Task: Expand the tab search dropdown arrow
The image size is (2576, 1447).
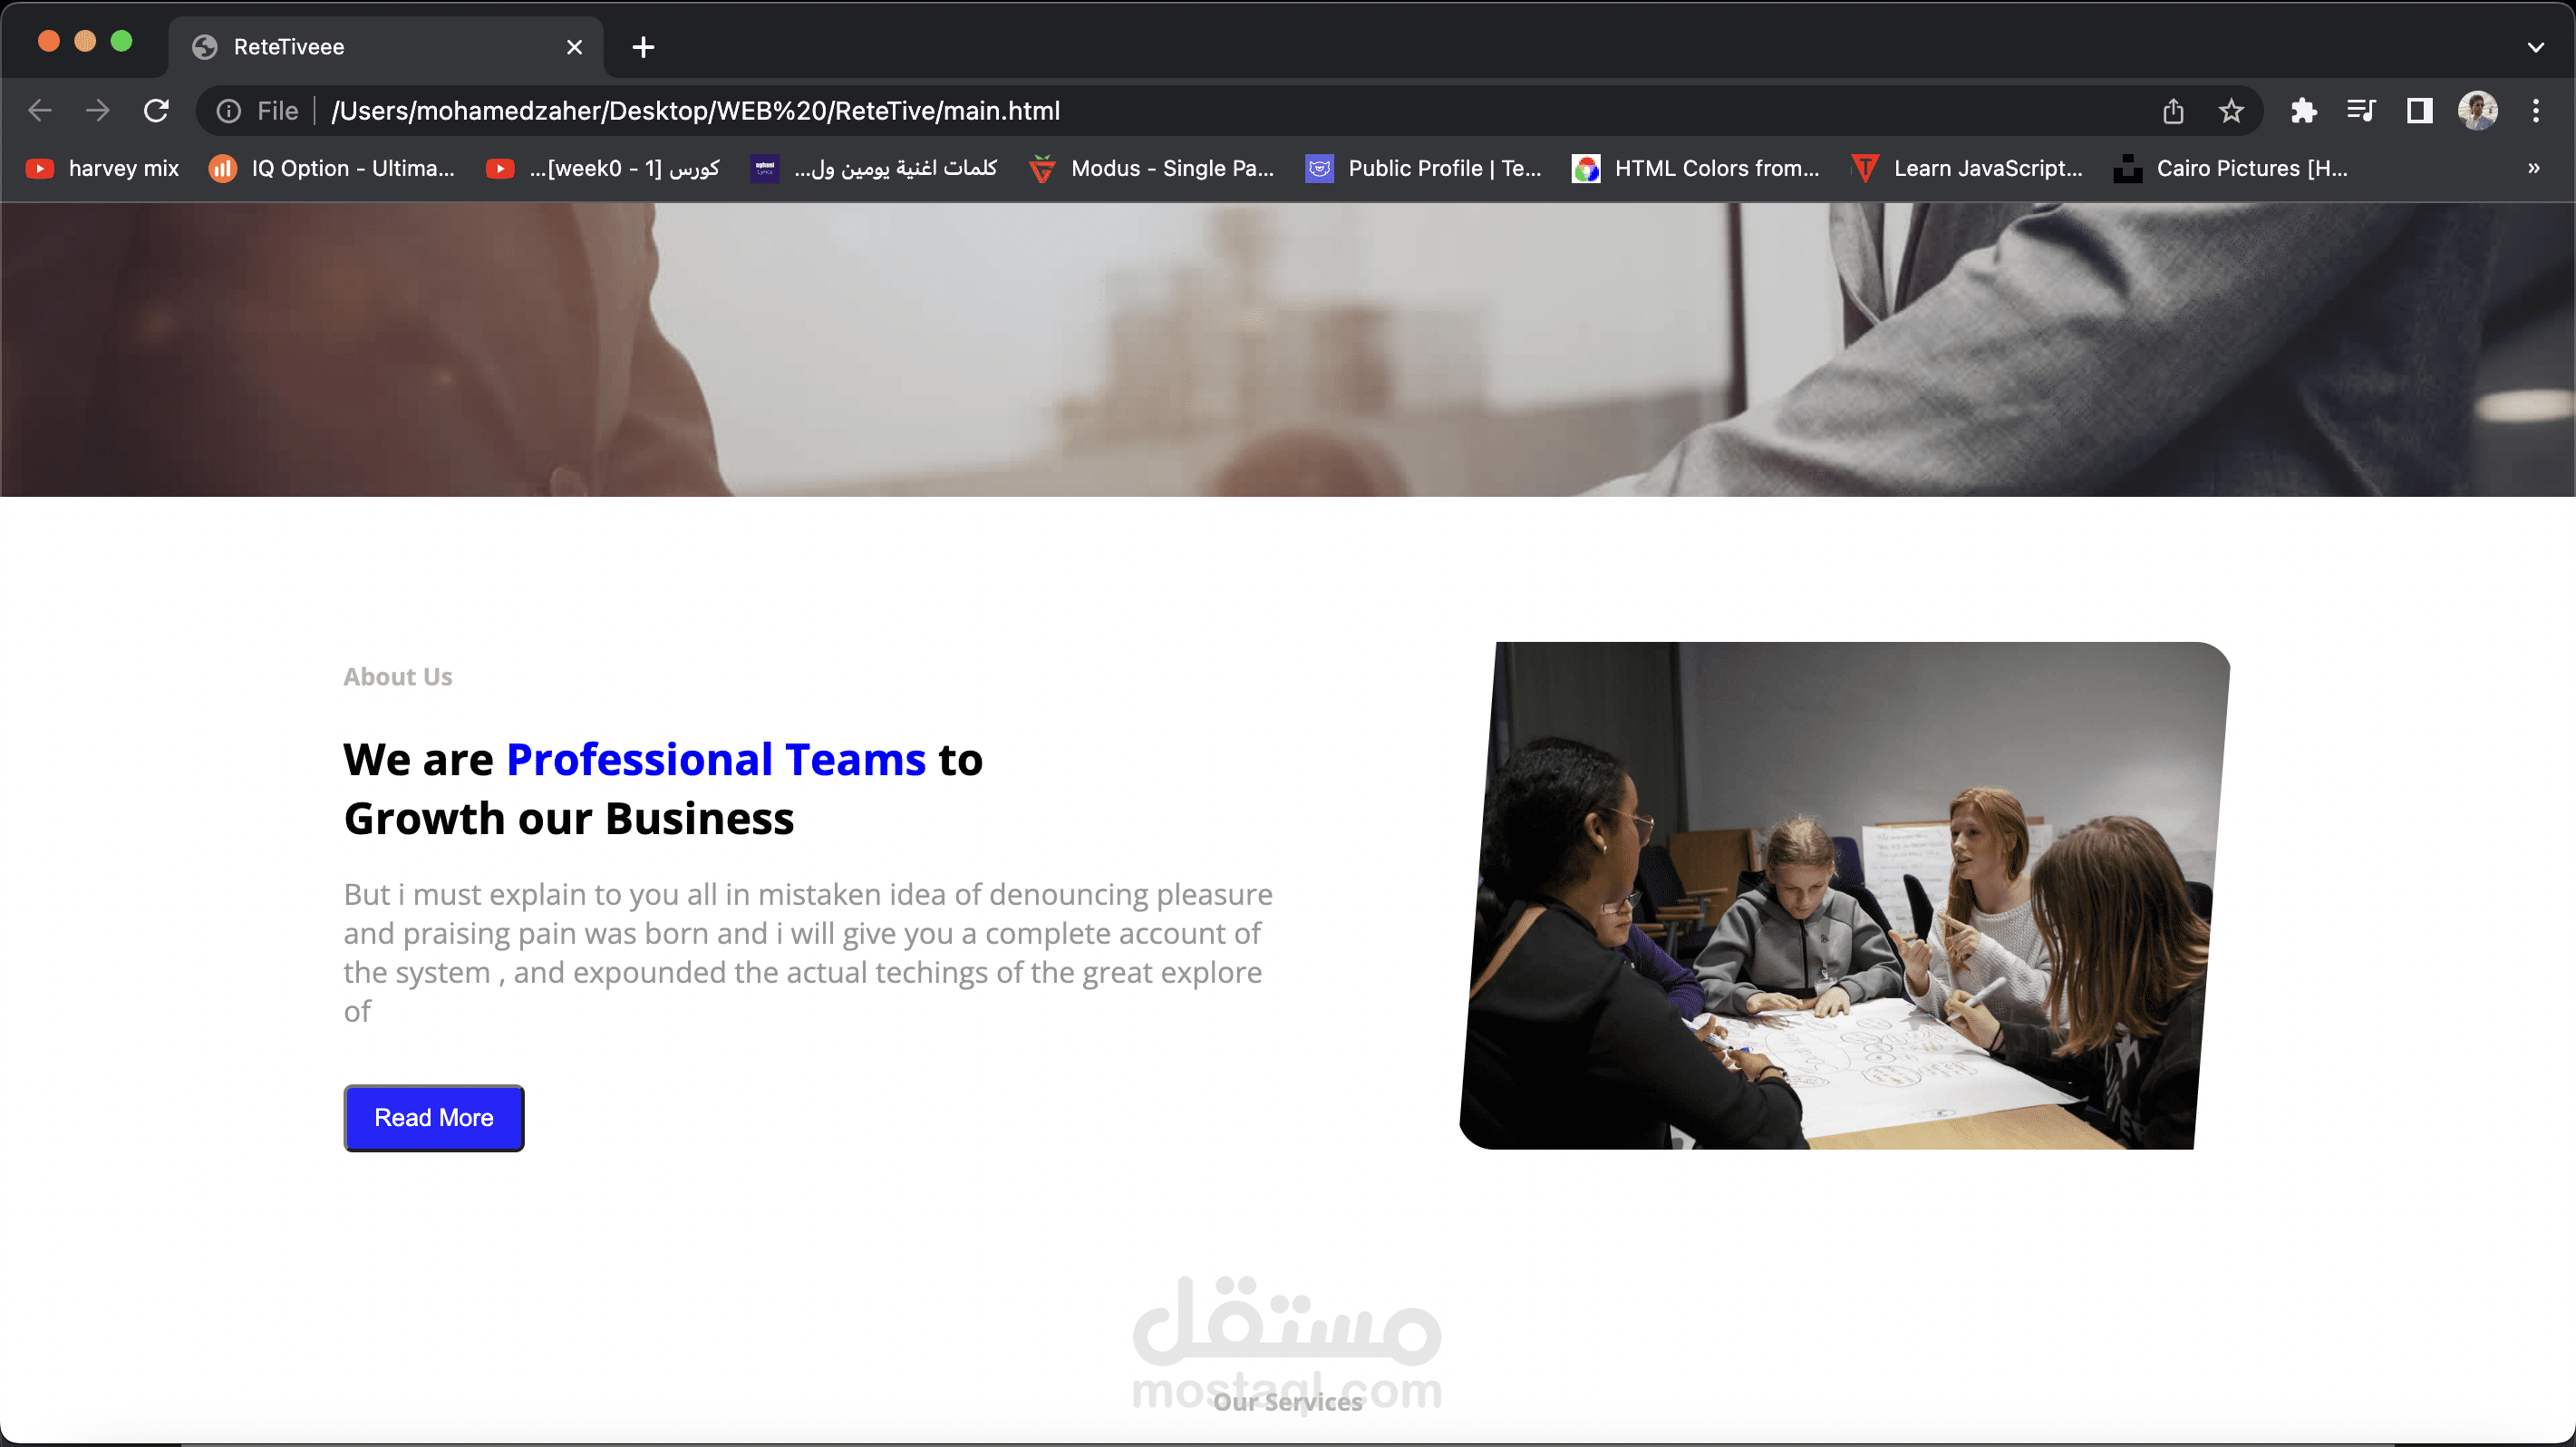Action: [x=2535, y=47]
